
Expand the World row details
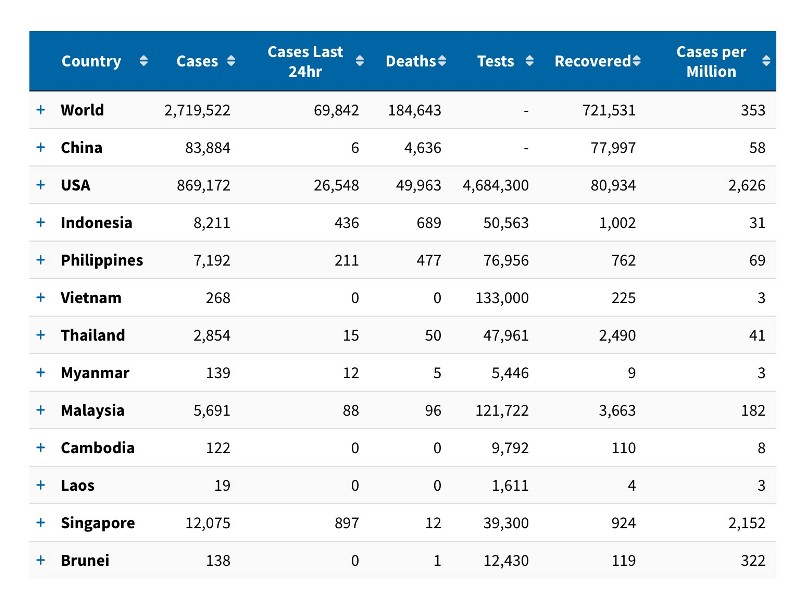click(41, 110)
